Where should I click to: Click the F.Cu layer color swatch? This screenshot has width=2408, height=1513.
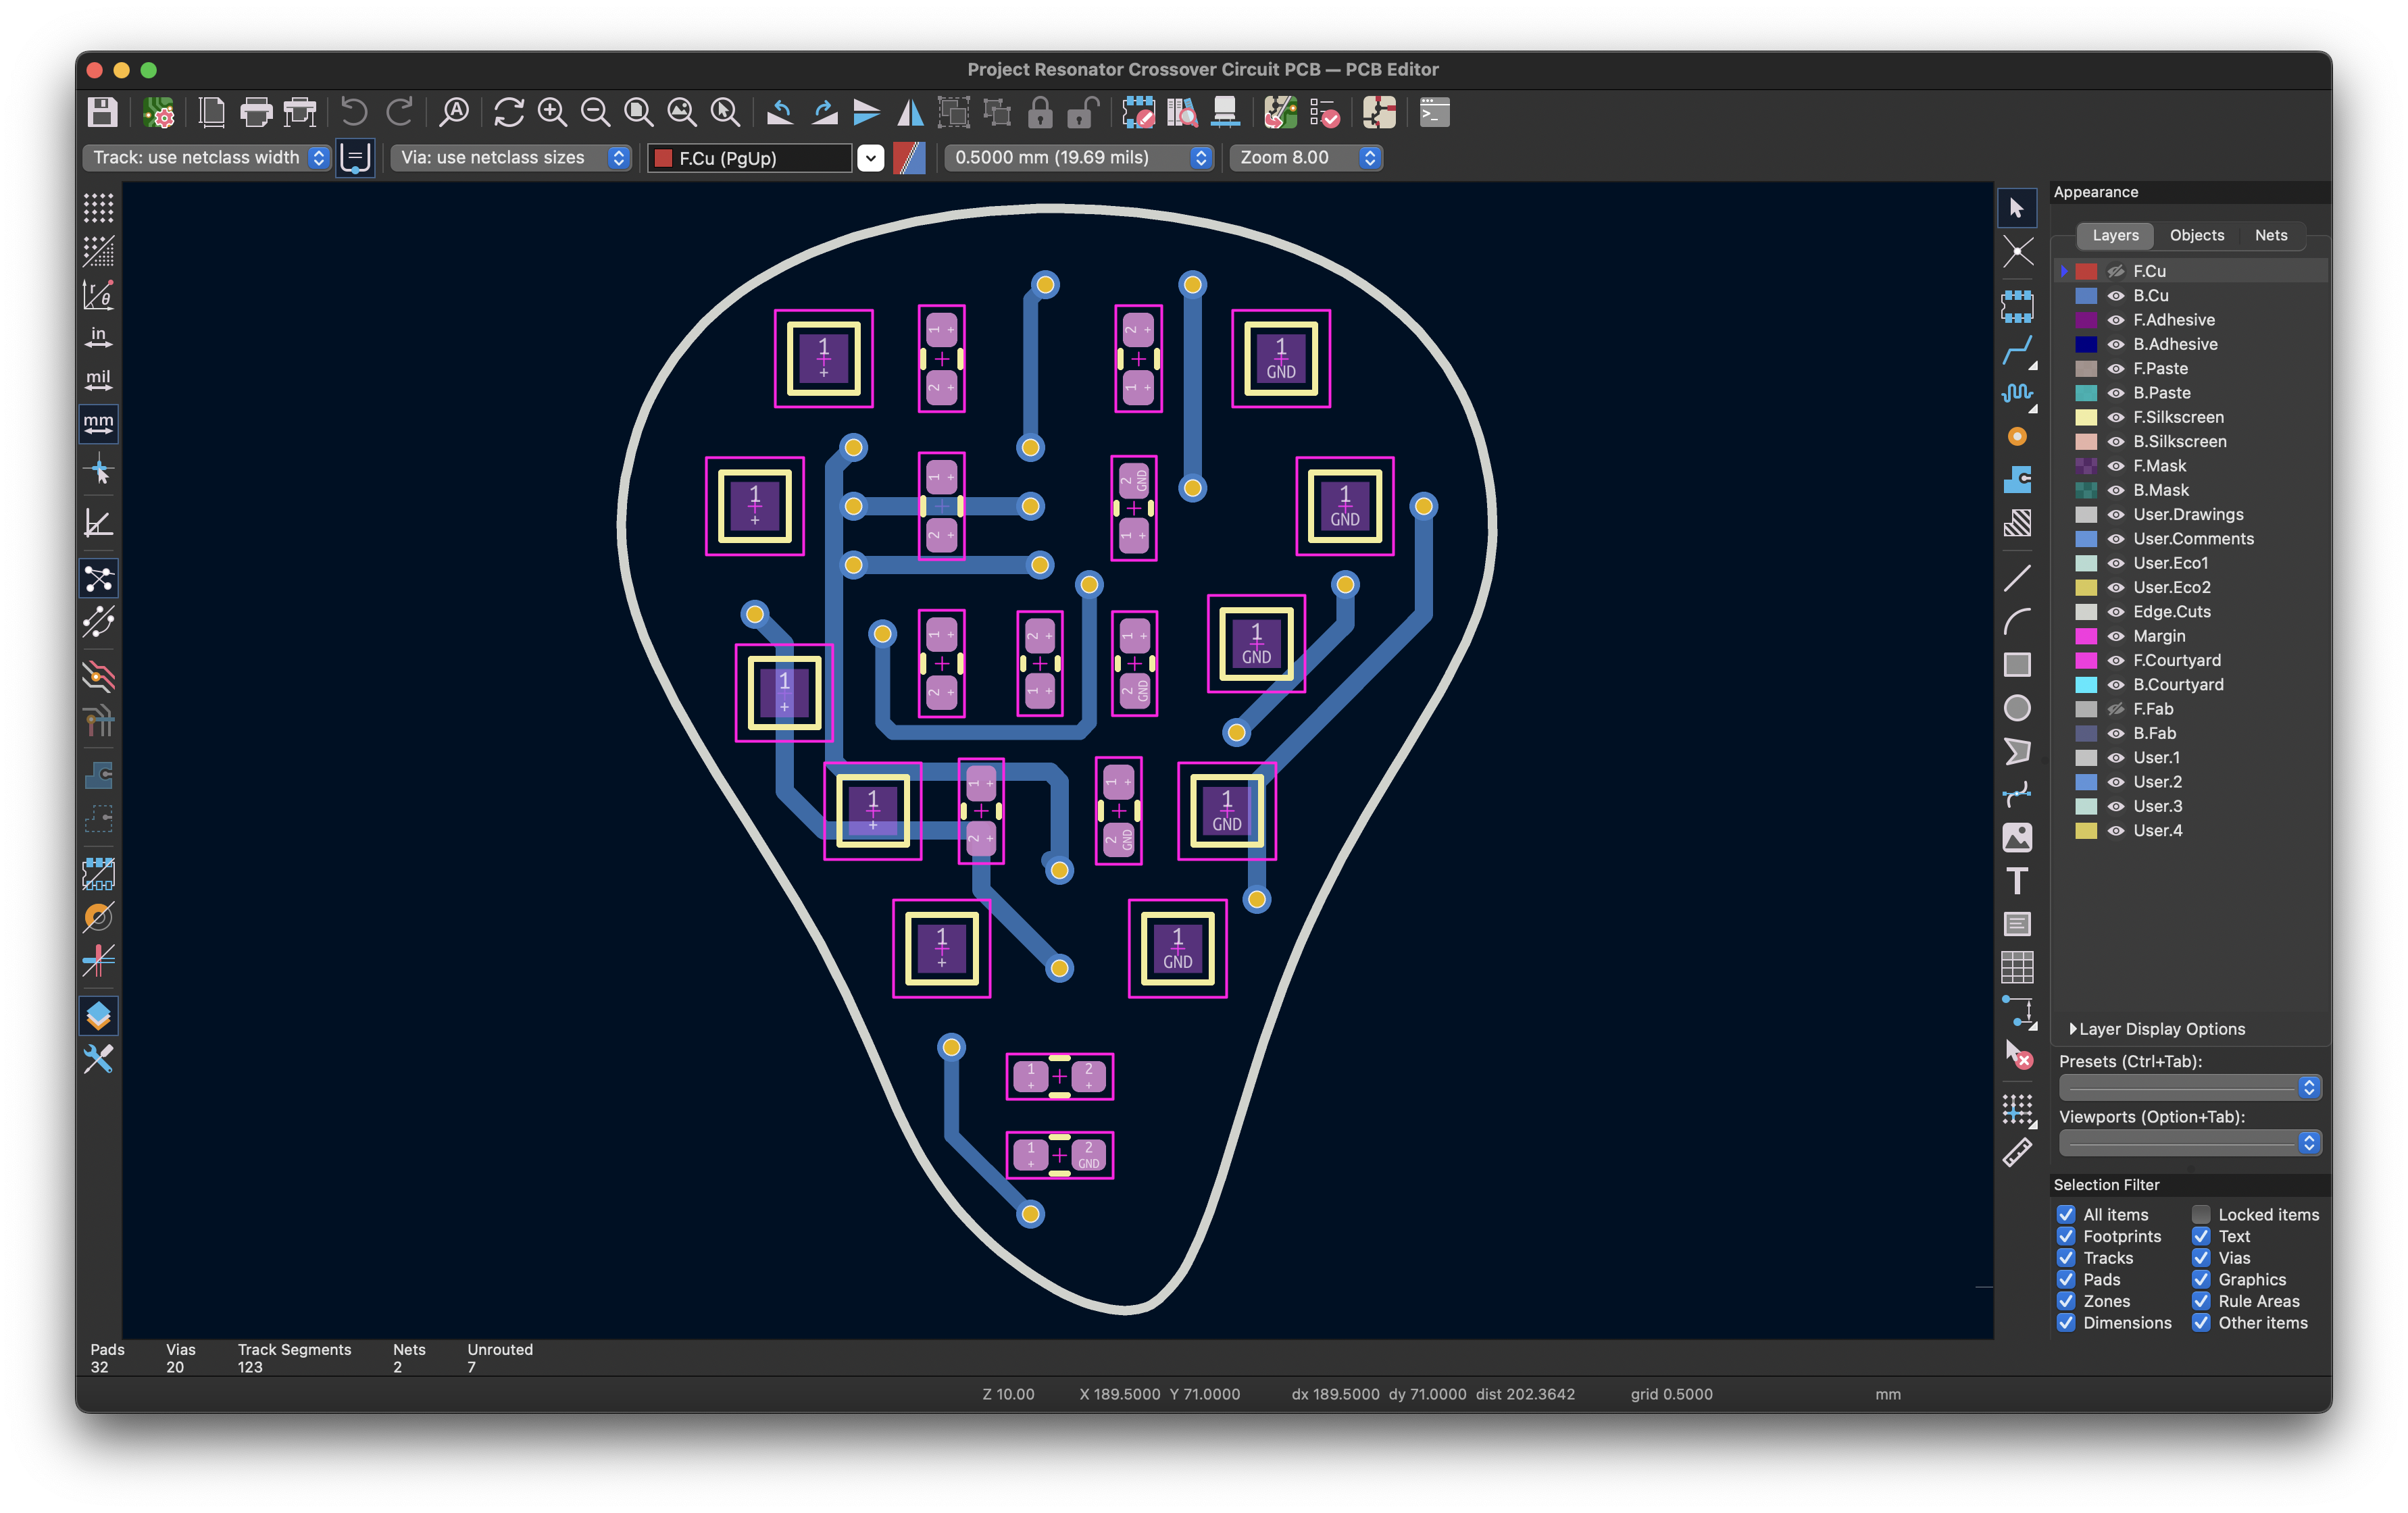[x=2086, y=270]
